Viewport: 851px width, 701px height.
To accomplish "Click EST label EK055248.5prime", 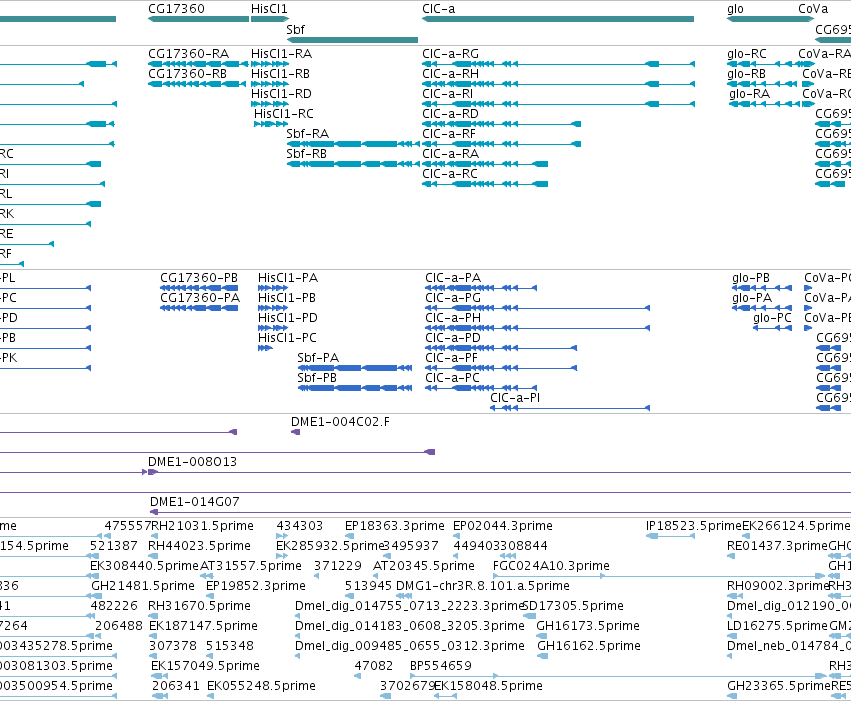I will pyautogui.click(x=261, y=687).
